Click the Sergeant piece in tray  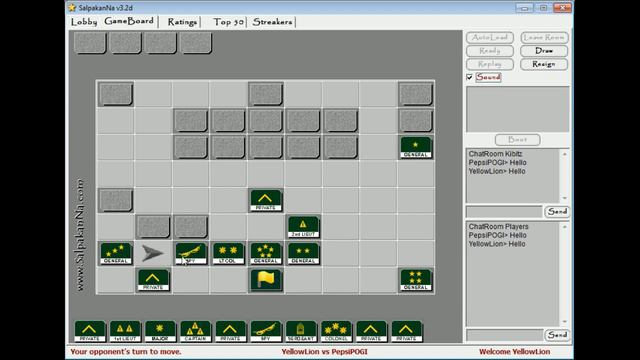301,331
